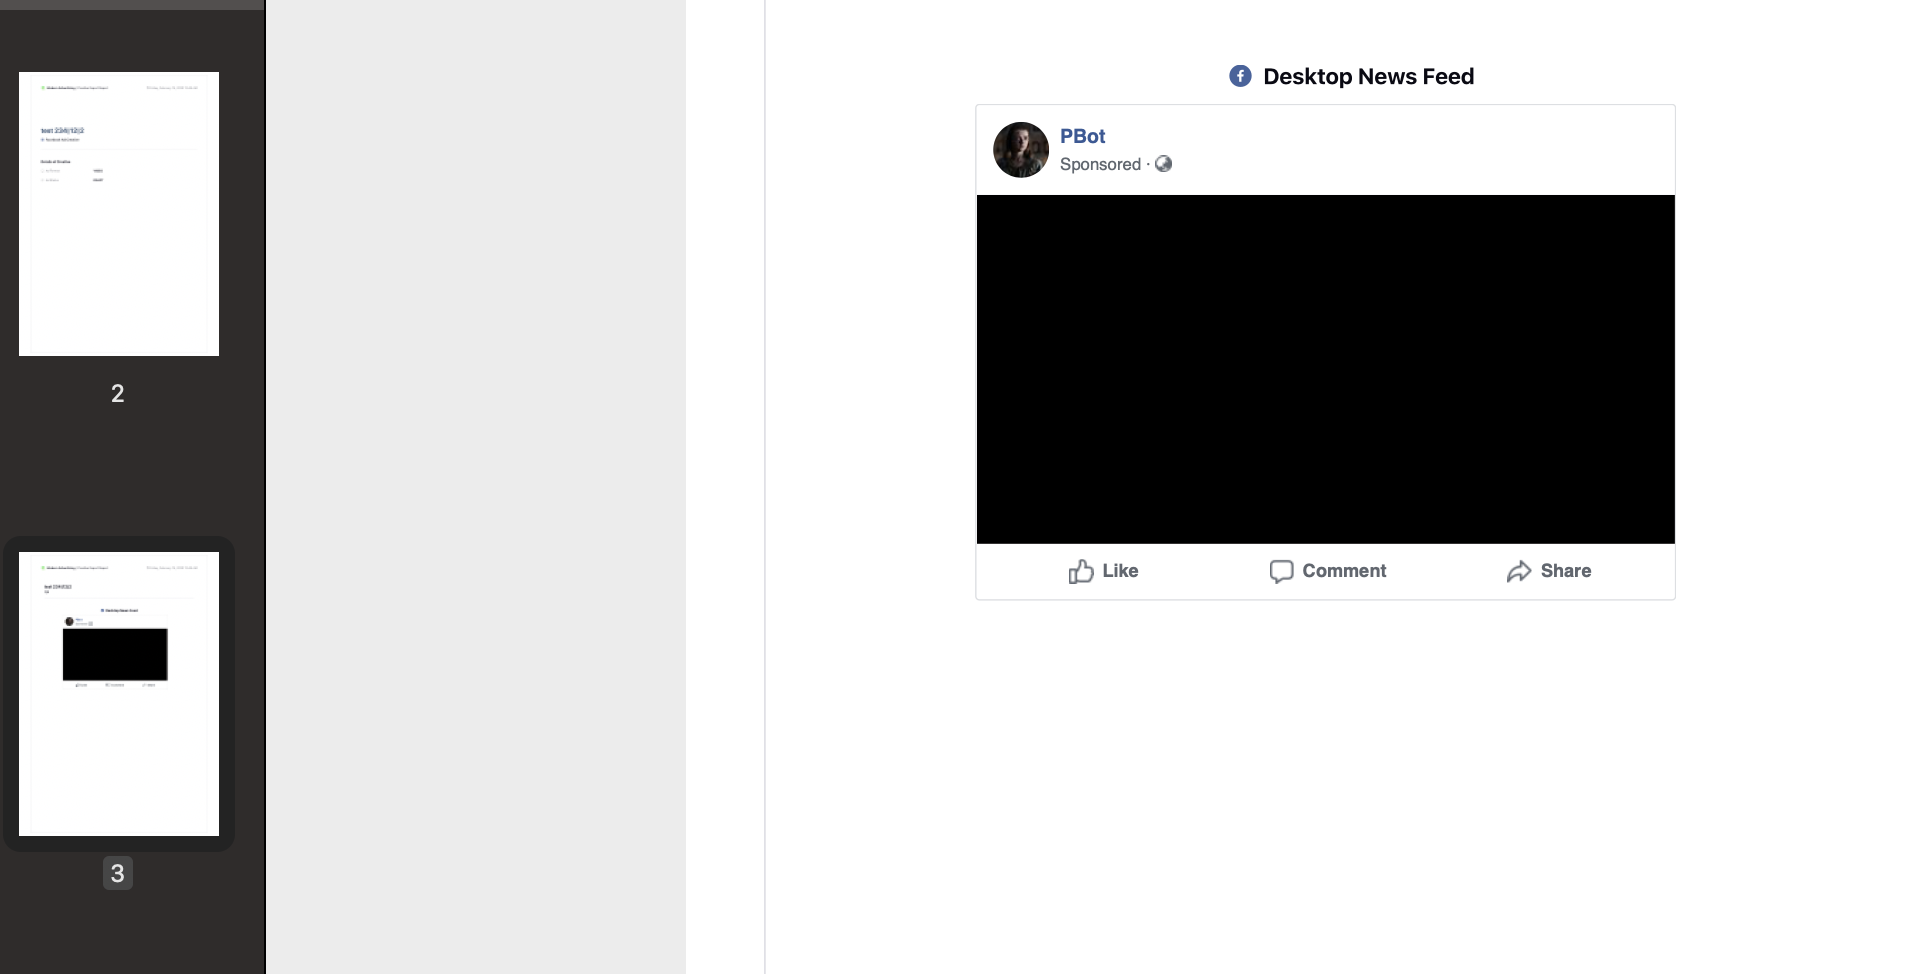
Task: Click the black ad video area
Action: [1325, 369]
